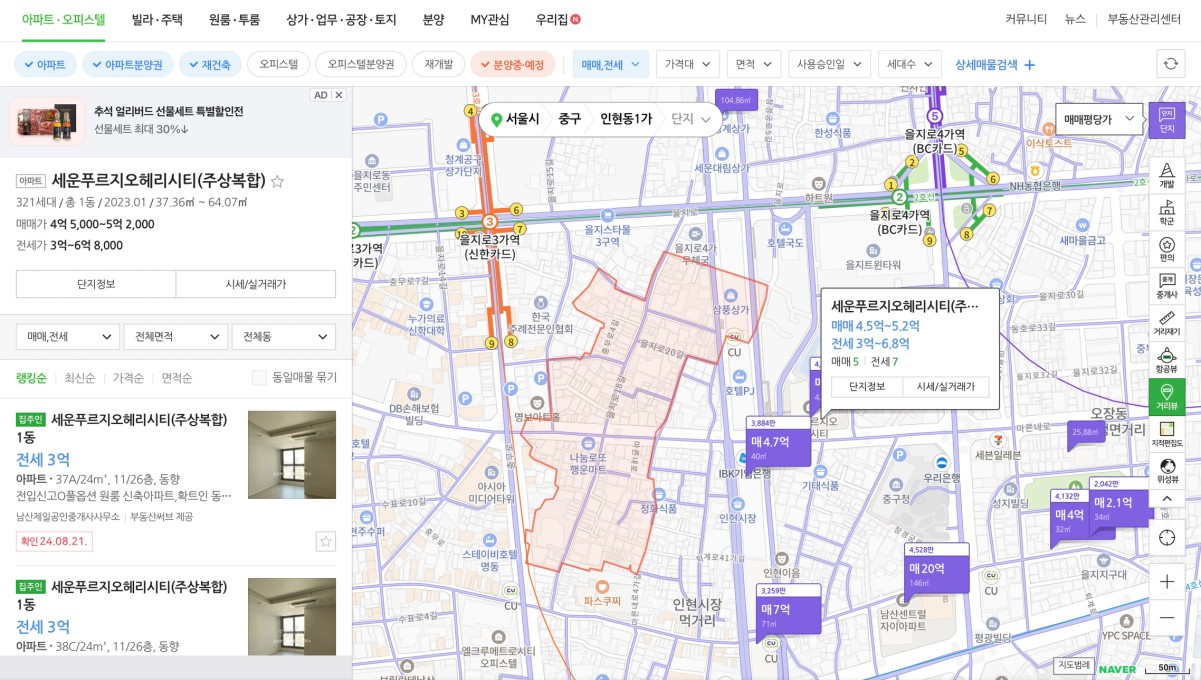Toggle the 오피스텔분양권 filter chip

[361, 64]
